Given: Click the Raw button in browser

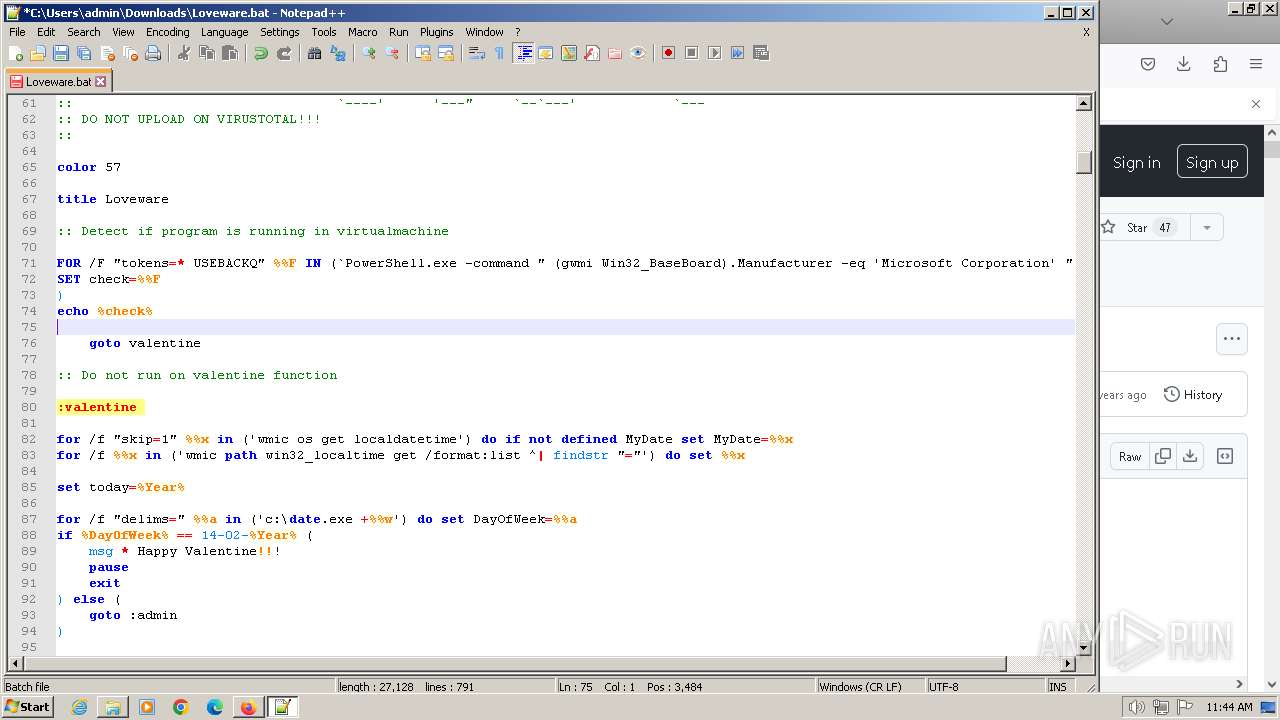Looking at the screenshot, I should pos(1130,456).
